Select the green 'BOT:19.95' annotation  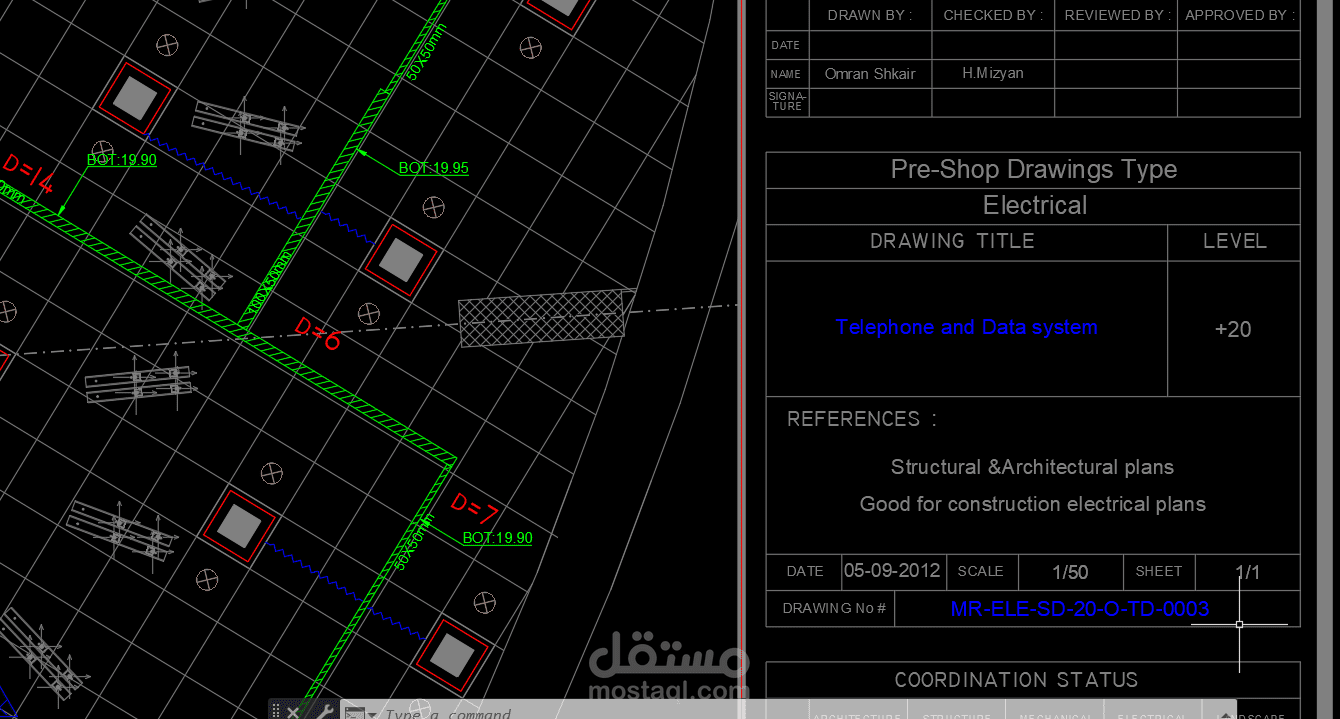[433, 168]
